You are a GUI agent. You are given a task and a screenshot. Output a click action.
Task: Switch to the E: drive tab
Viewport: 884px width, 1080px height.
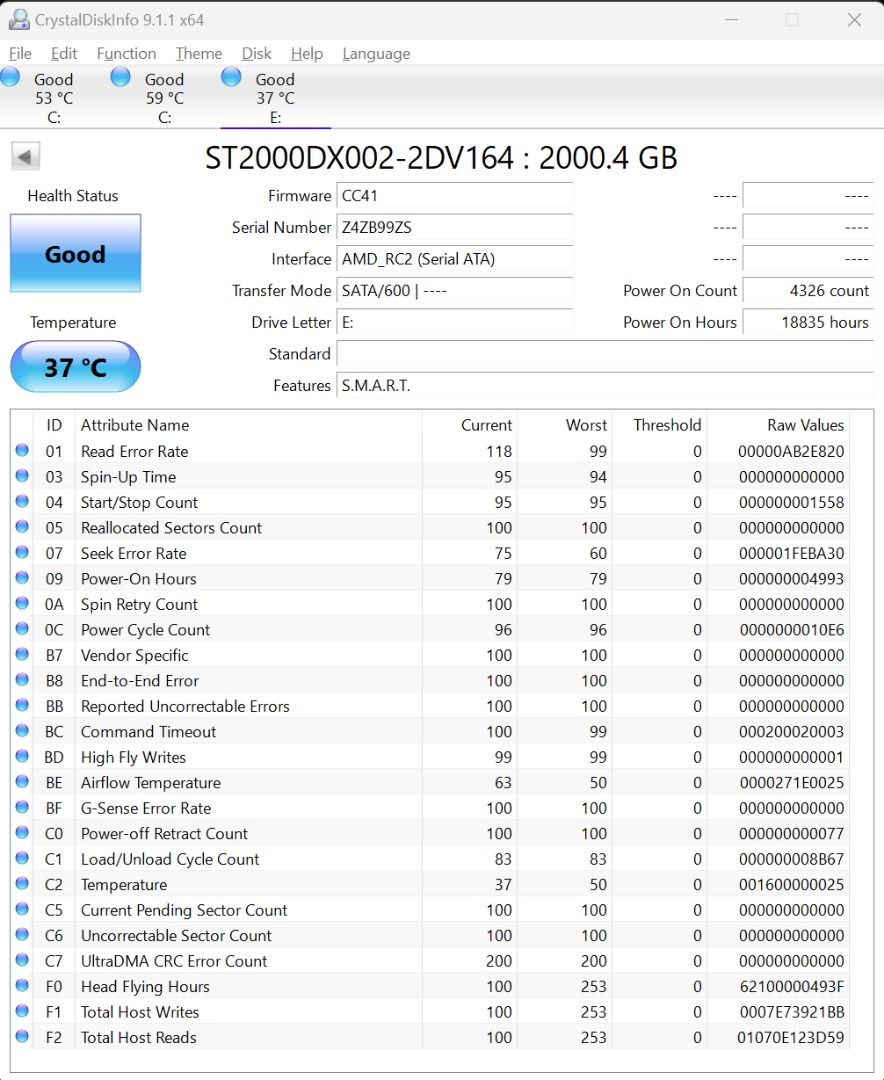coord(273,95)
